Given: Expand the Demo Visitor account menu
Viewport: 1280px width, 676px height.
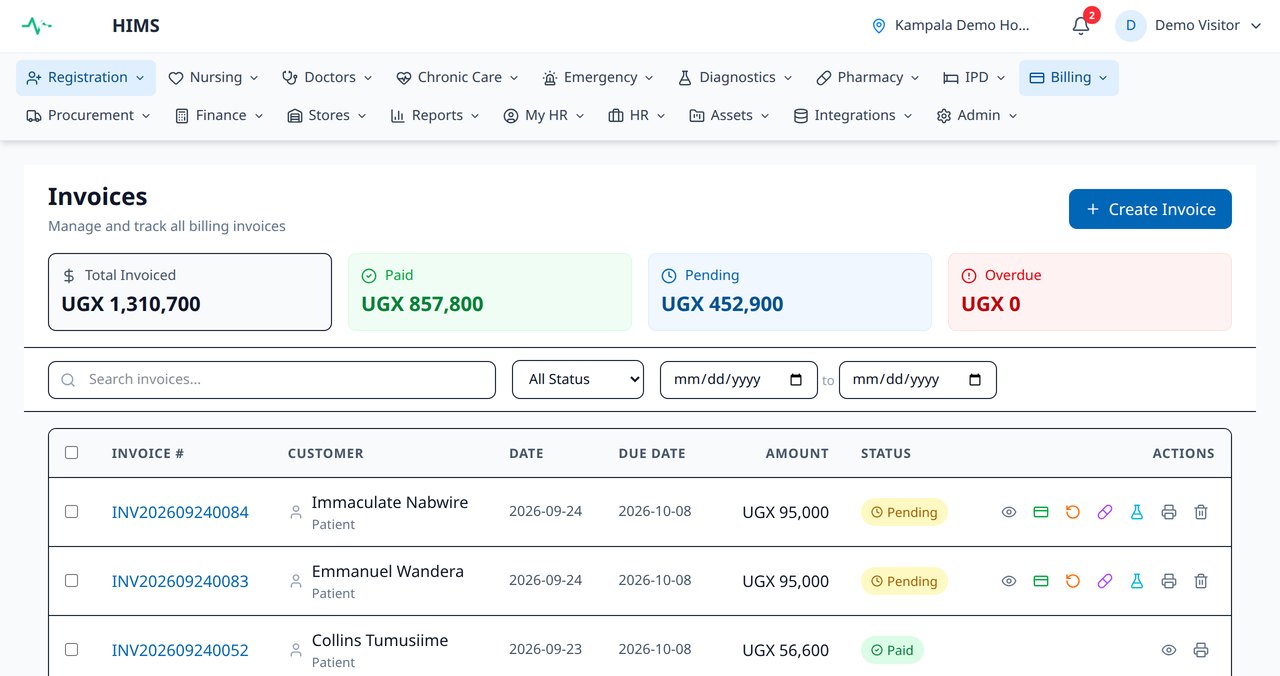Looking at the screenshot, I should coord(1189,26).
